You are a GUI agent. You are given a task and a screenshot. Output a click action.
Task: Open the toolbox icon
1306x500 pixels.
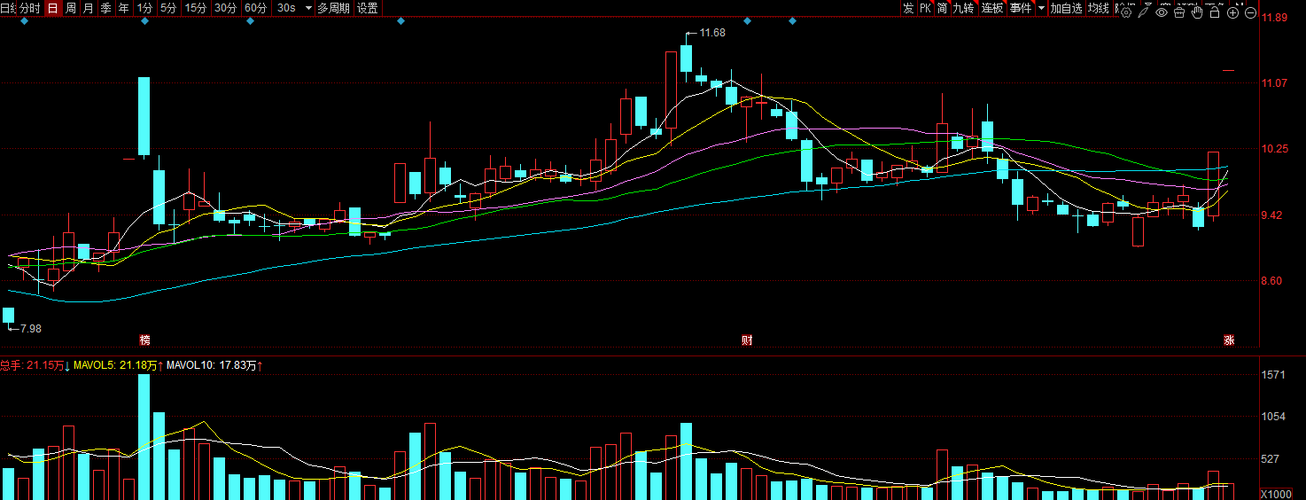click(x=1179, y=12)
